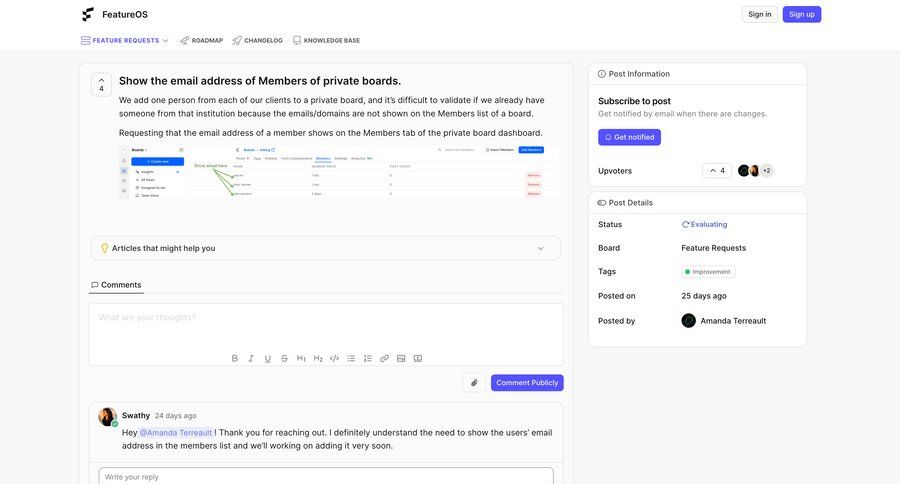Apply italic formatting in the comment editor

point(251,358)
